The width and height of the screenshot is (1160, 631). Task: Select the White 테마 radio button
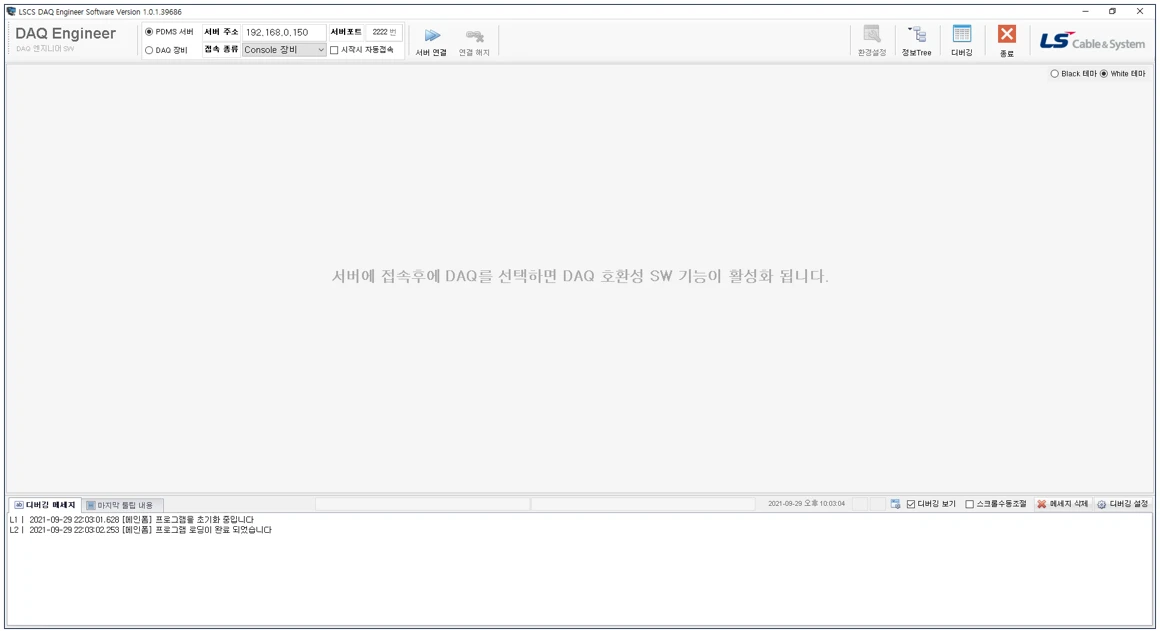pyautogui.click(x=1104, y=74)
